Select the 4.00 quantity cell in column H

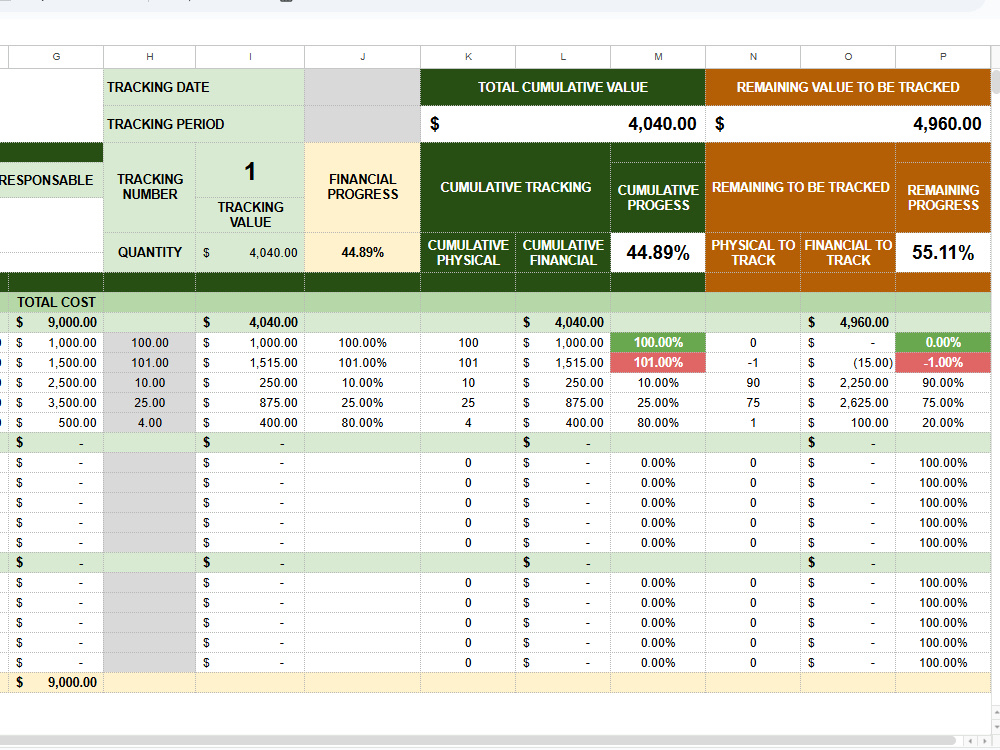click(150, 423)
